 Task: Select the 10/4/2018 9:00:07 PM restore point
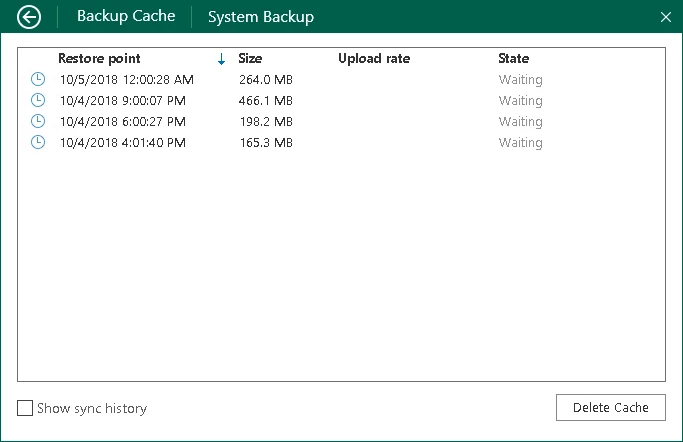coord(123,101)
